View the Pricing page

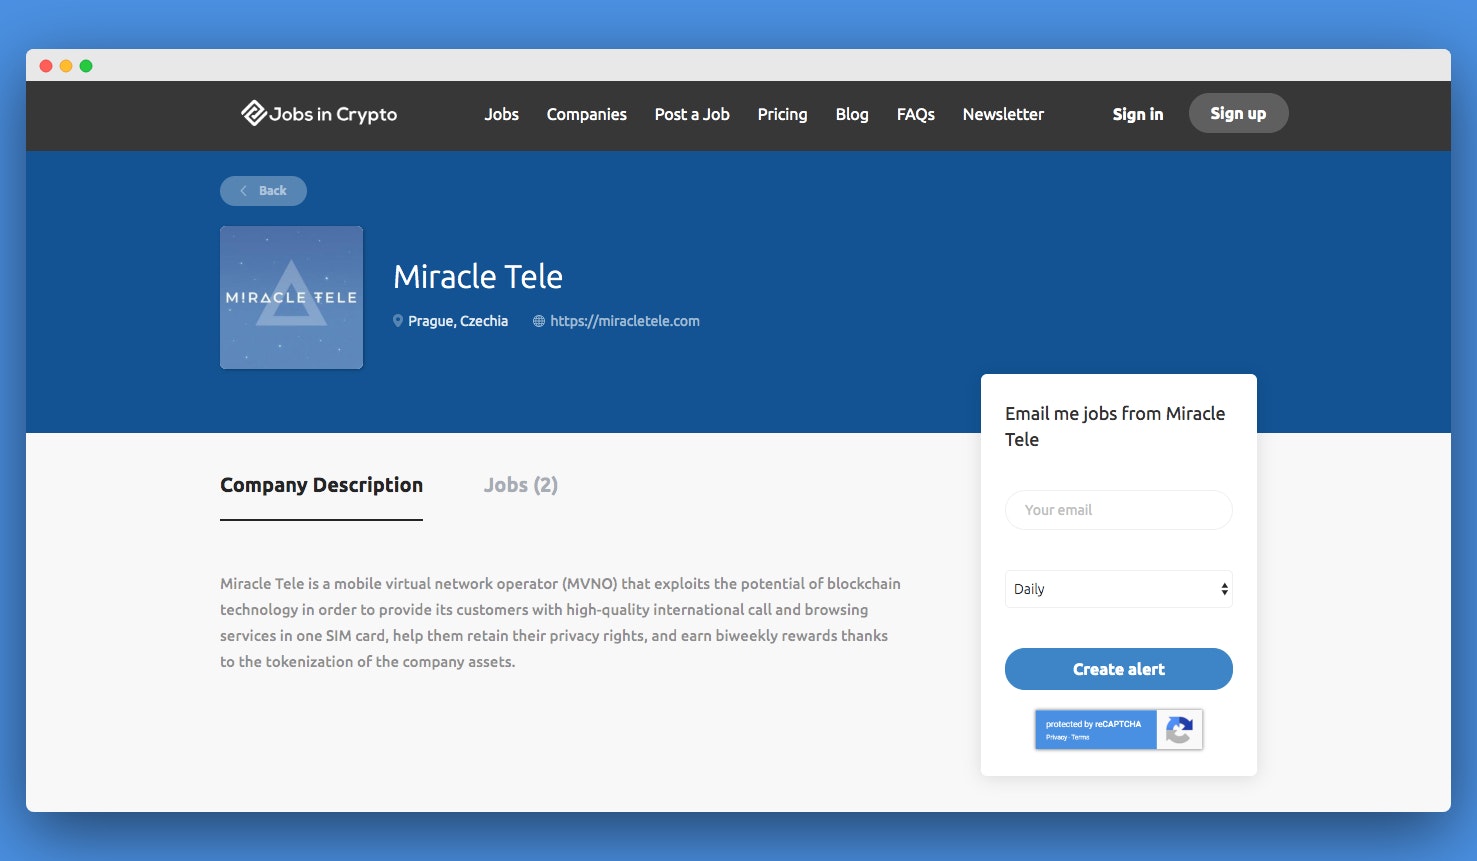782,114
